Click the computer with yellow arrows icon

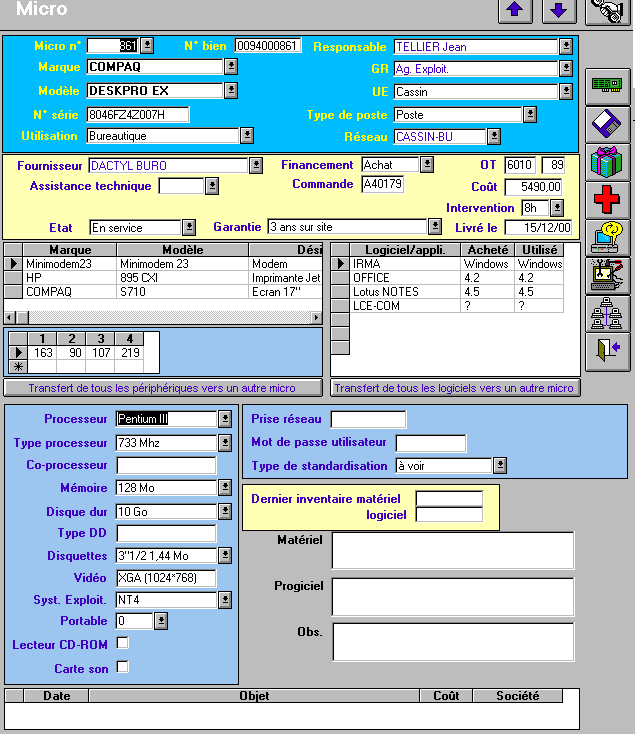pyautogui.click(x=607, y=238)
